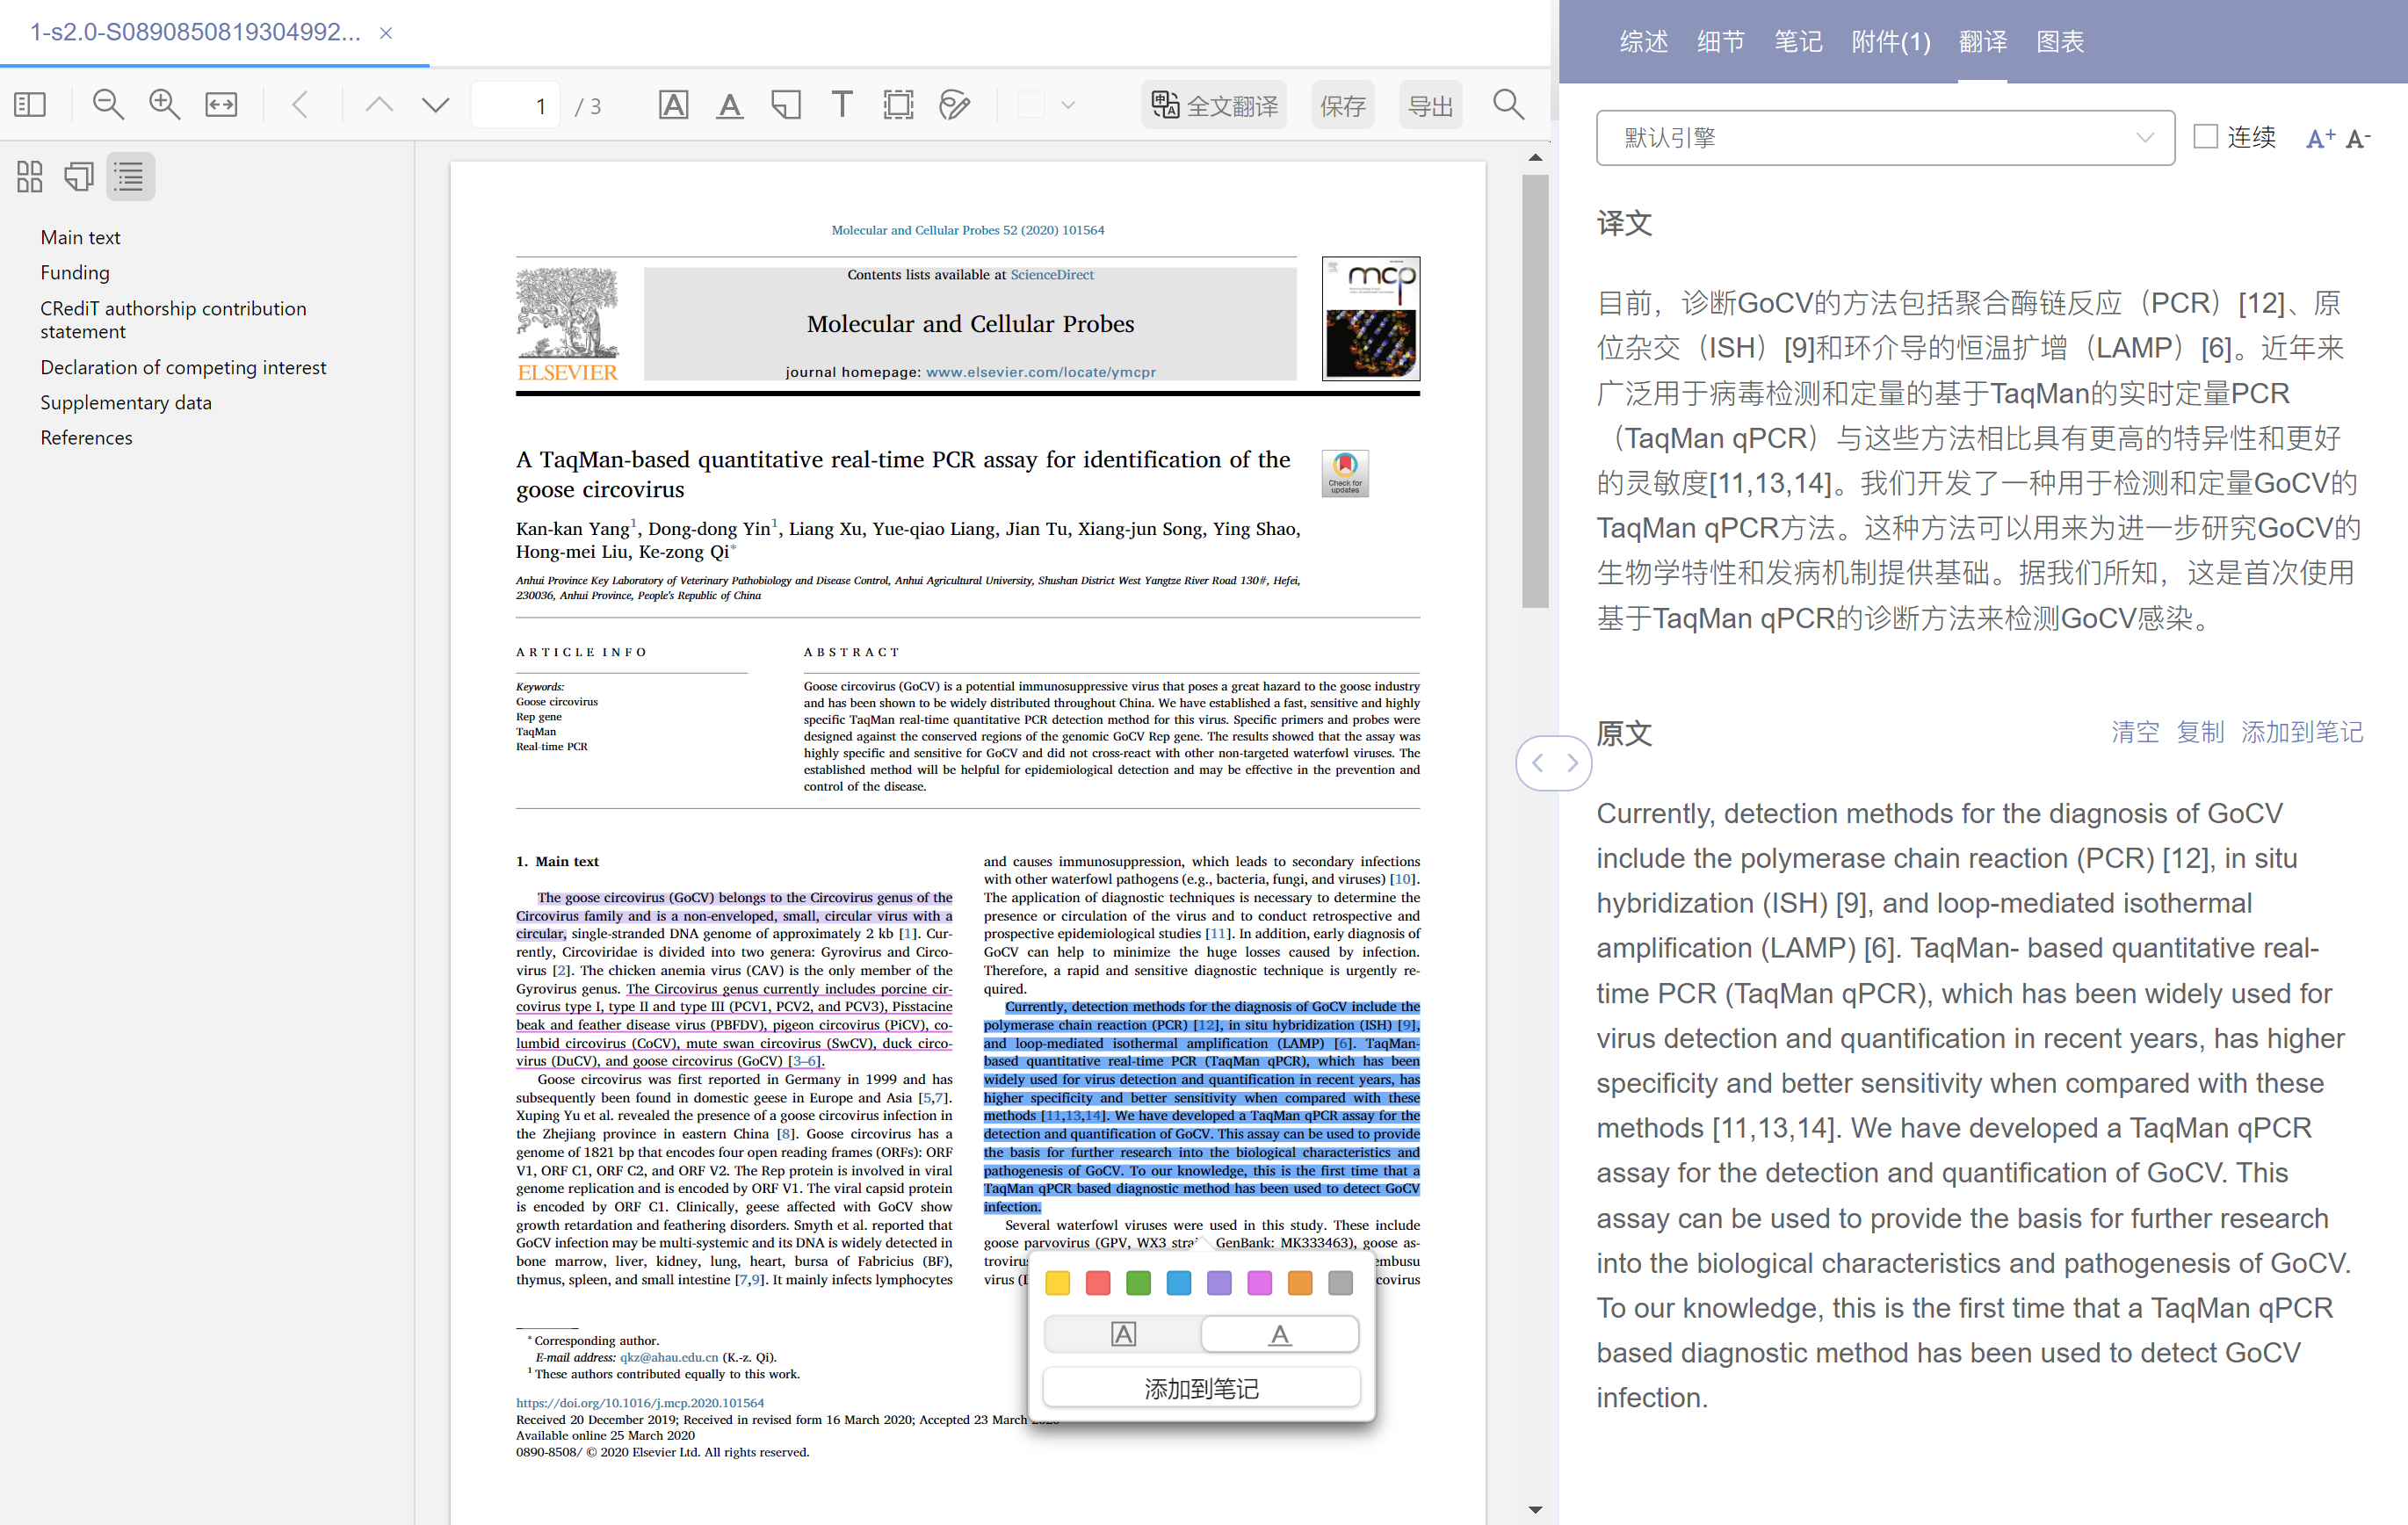Pick the red color swatch
Image resolution: width=2408 pixels, height=1525 pixels.
pos(1098,1282)
